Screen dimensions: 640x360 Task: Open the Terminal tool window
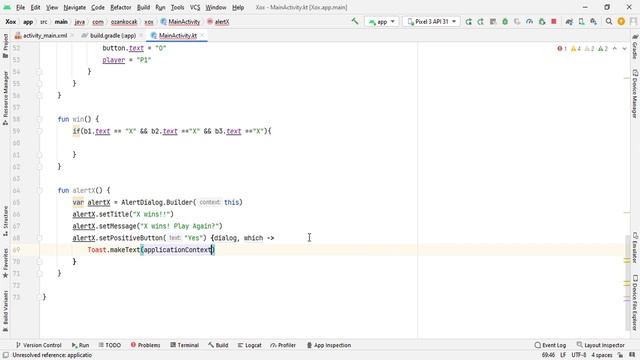point(184,345)
